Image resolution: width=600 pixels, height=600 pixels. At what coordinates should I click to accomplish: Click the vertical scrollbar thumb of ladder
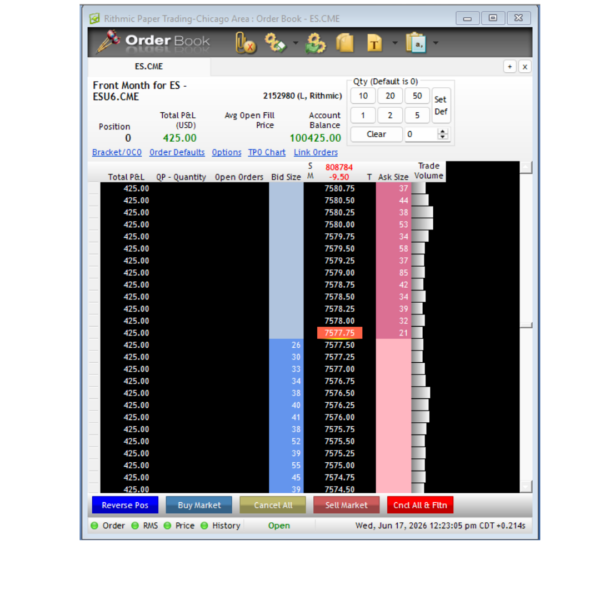click(526, 249)
